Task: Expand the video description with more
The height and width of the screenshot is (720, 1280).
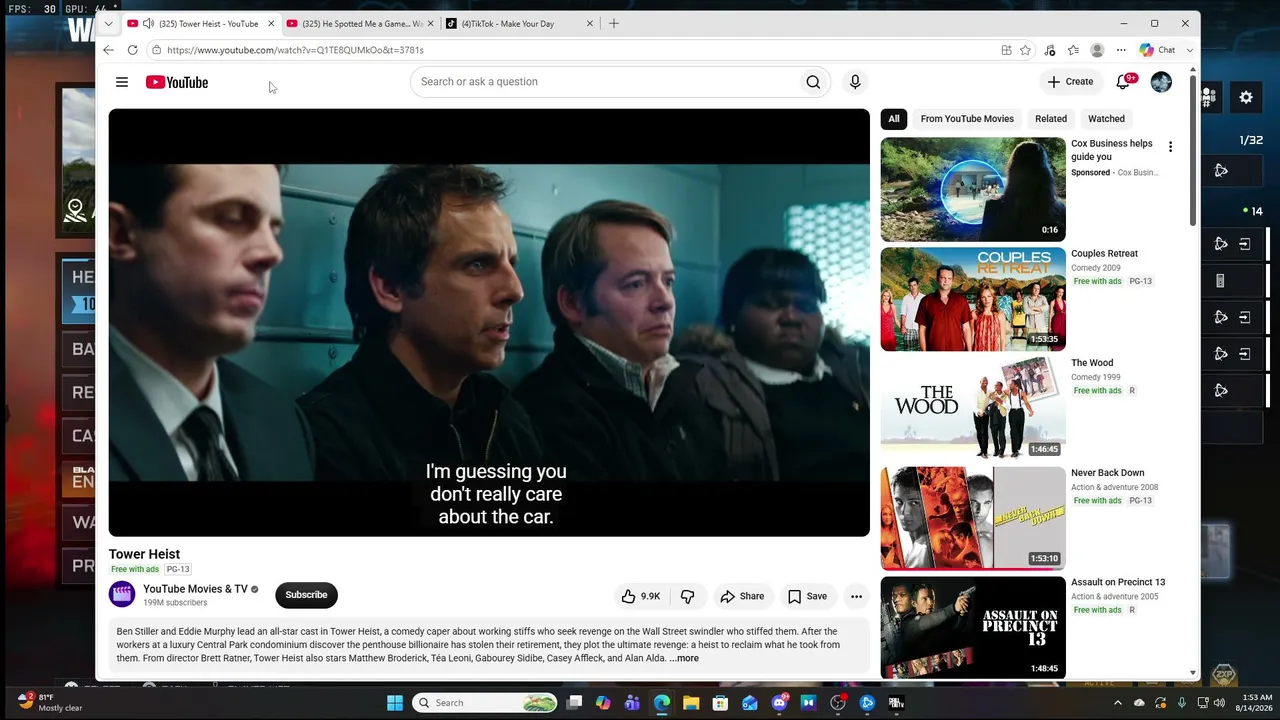Action: [x=684, y=658]
